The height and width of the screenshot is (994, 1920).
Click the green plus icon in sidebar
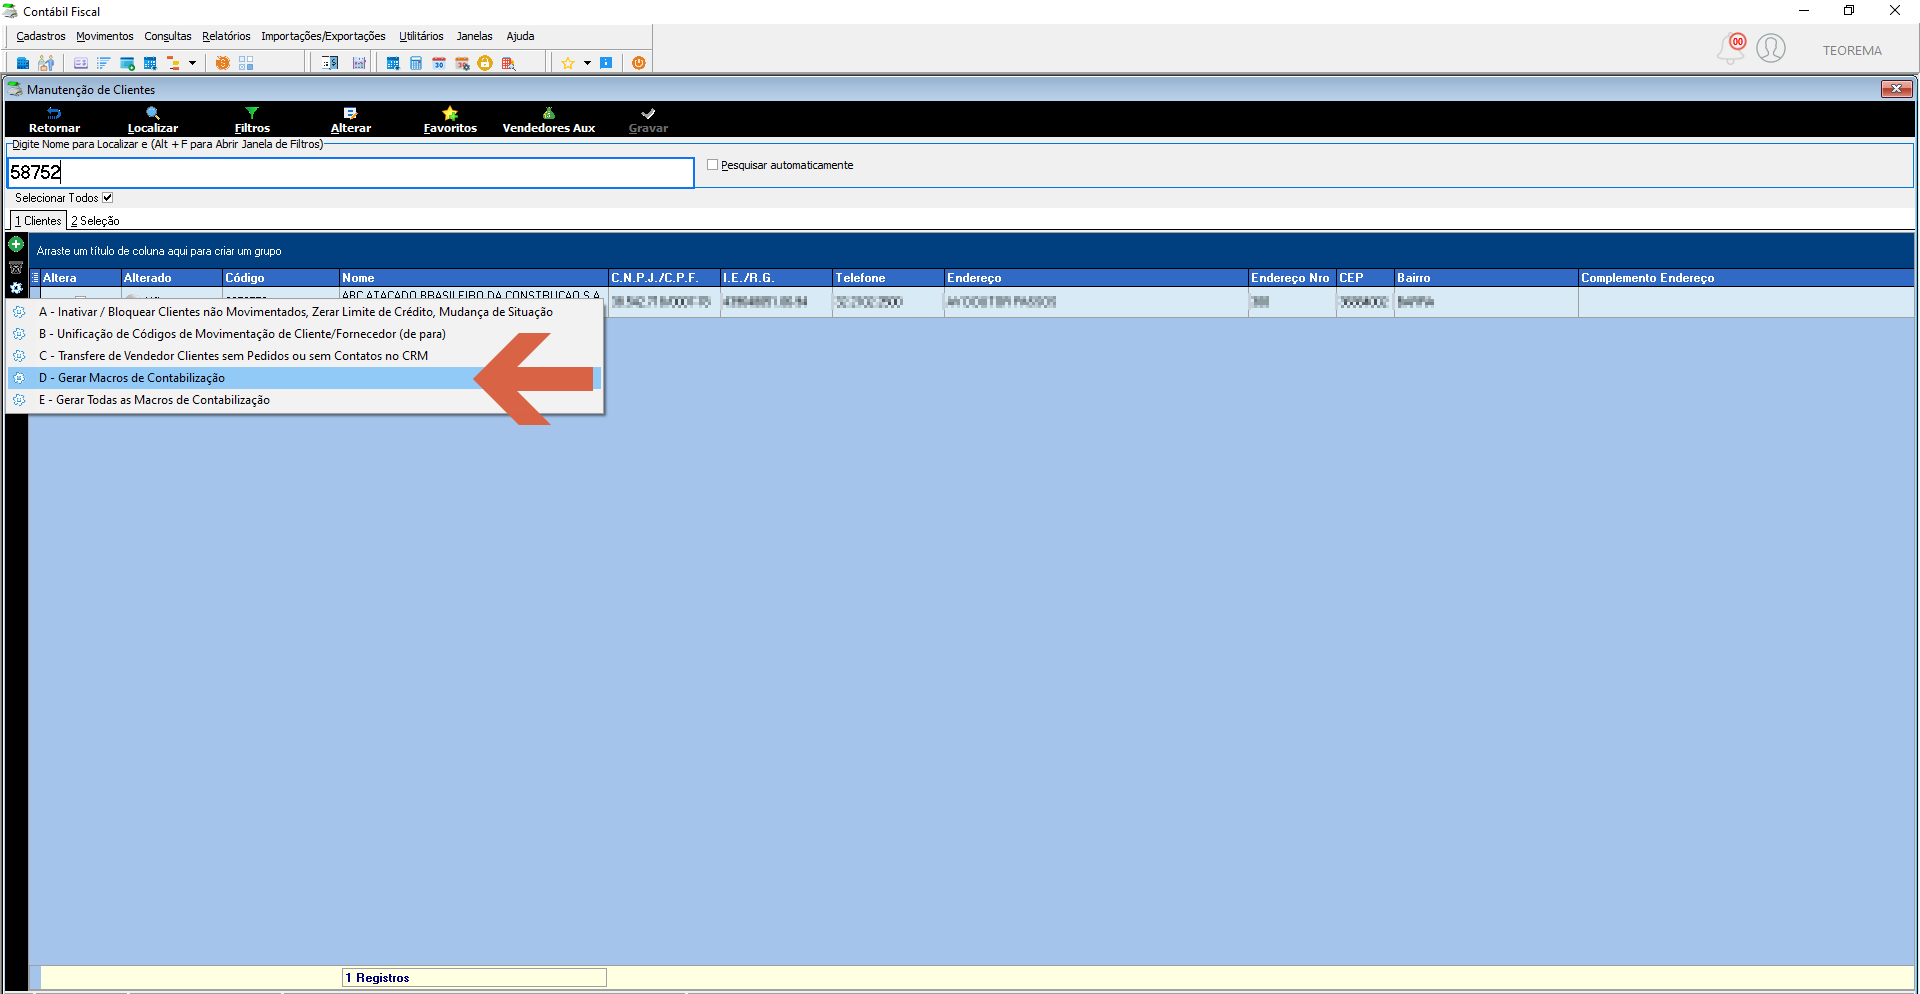[x=16, y=244]
